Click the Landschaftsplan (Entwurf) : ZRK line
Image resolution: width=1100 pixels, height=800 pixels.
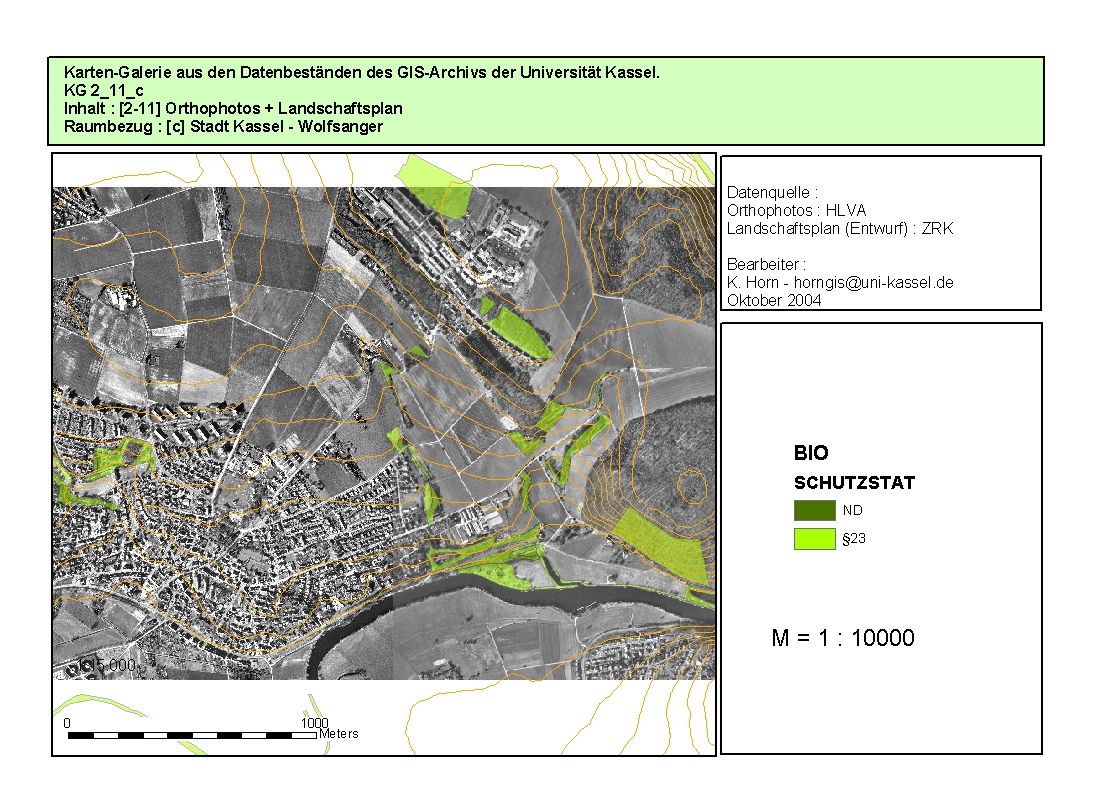(x=840, y=228)
